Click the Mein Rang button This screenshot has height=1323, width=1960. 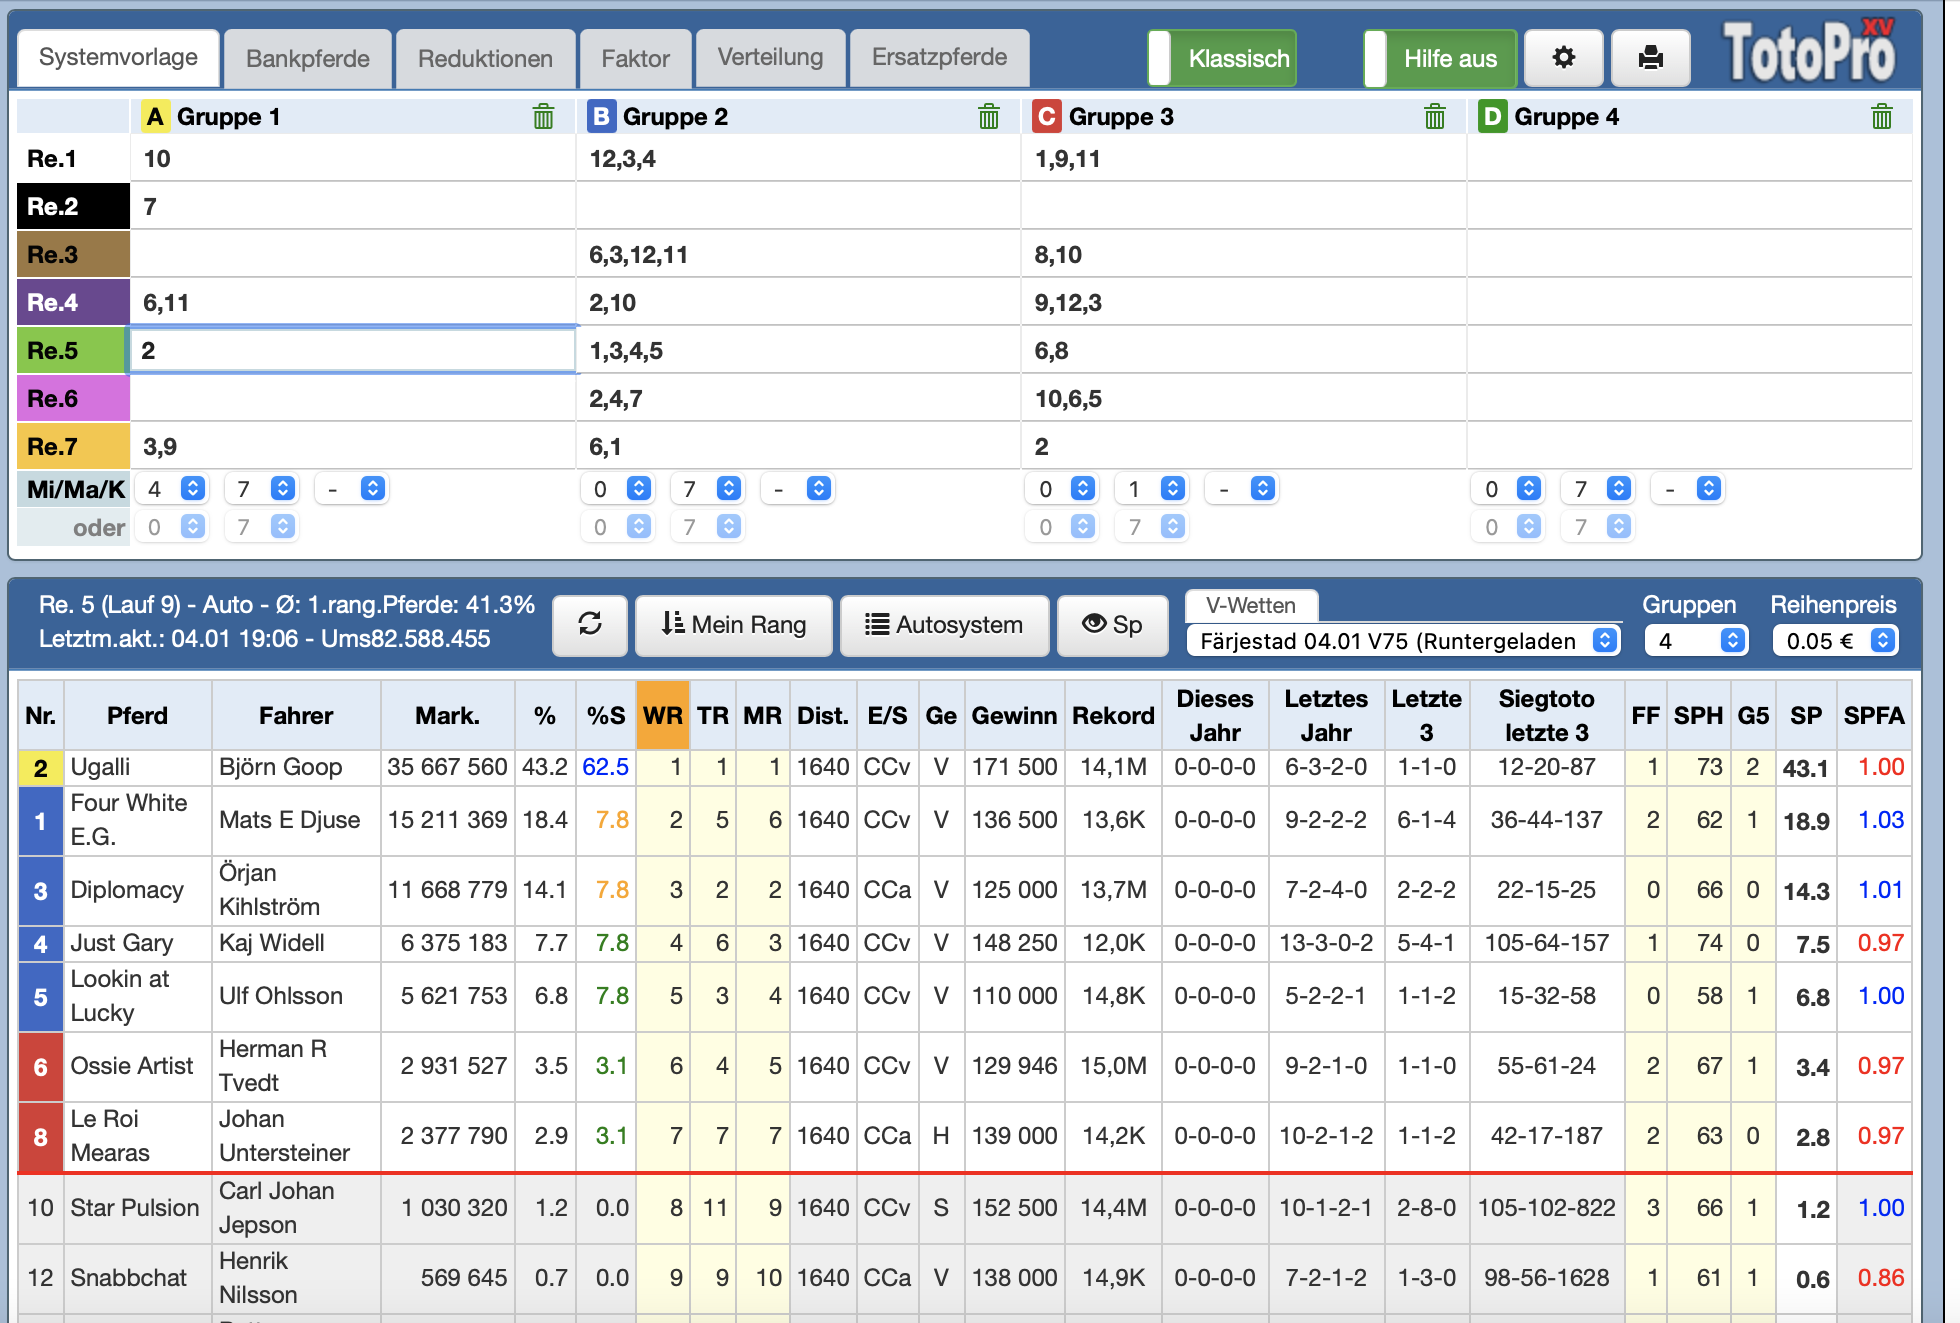tap(733, 625)
